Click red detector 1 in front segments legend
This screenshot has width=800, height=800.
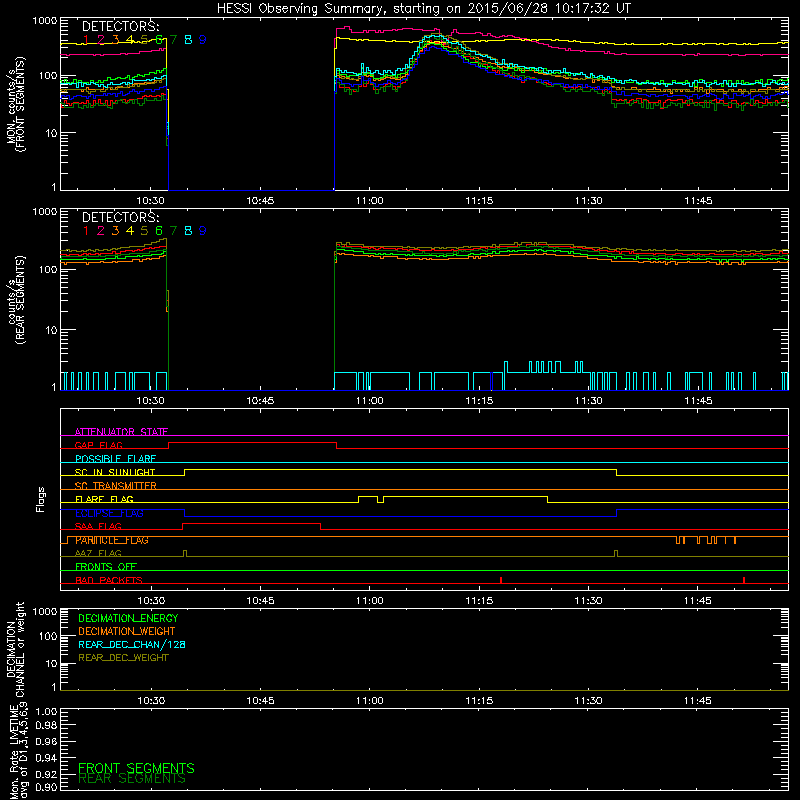(86, 39)
